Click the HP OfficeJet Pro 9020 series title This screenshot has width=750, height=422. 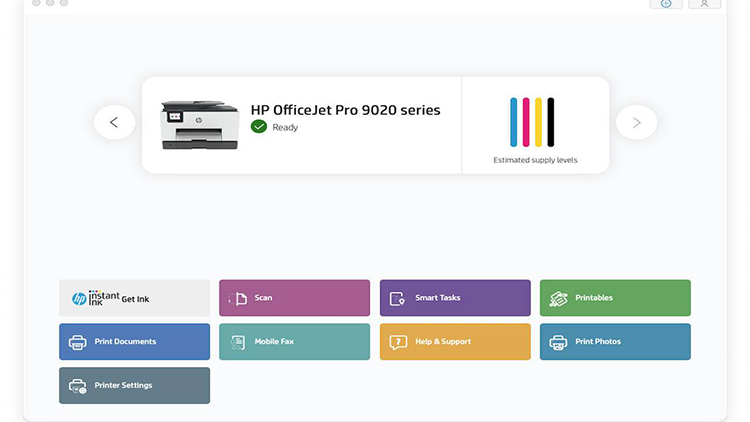pyautogui.click(x=345, y=110)
